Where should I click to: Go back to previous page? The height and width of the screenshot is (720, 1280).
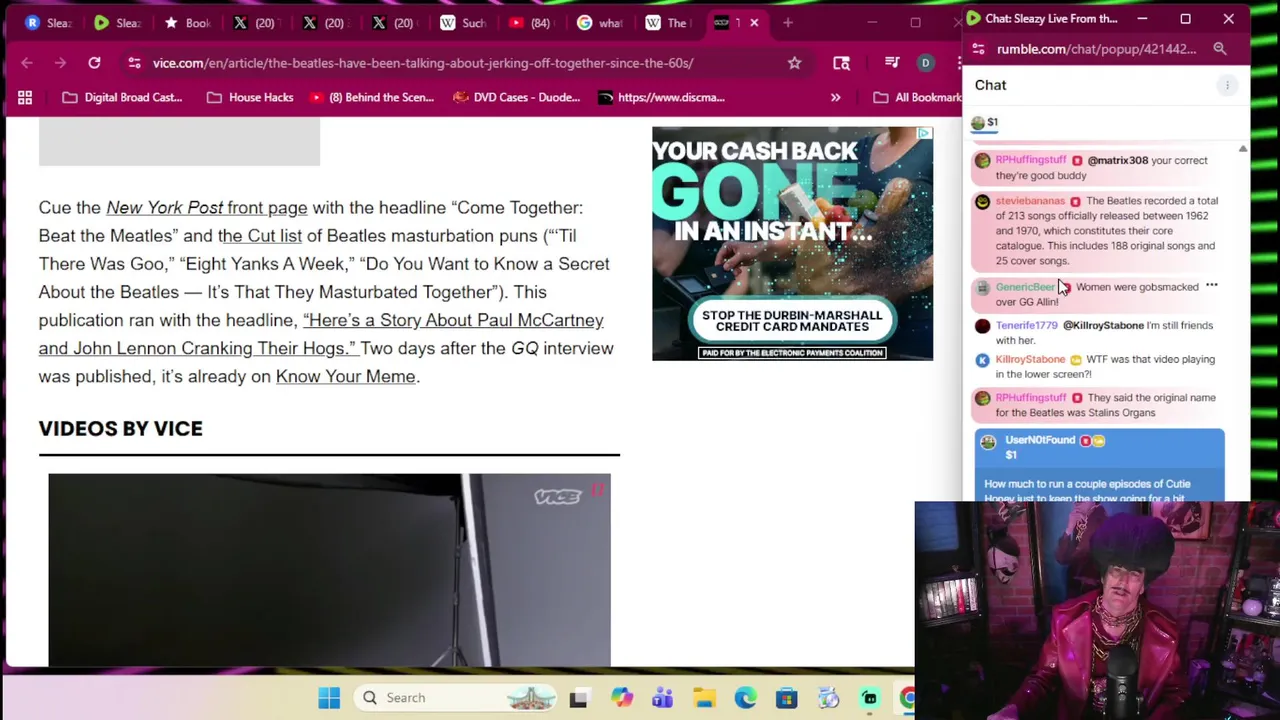27,63
